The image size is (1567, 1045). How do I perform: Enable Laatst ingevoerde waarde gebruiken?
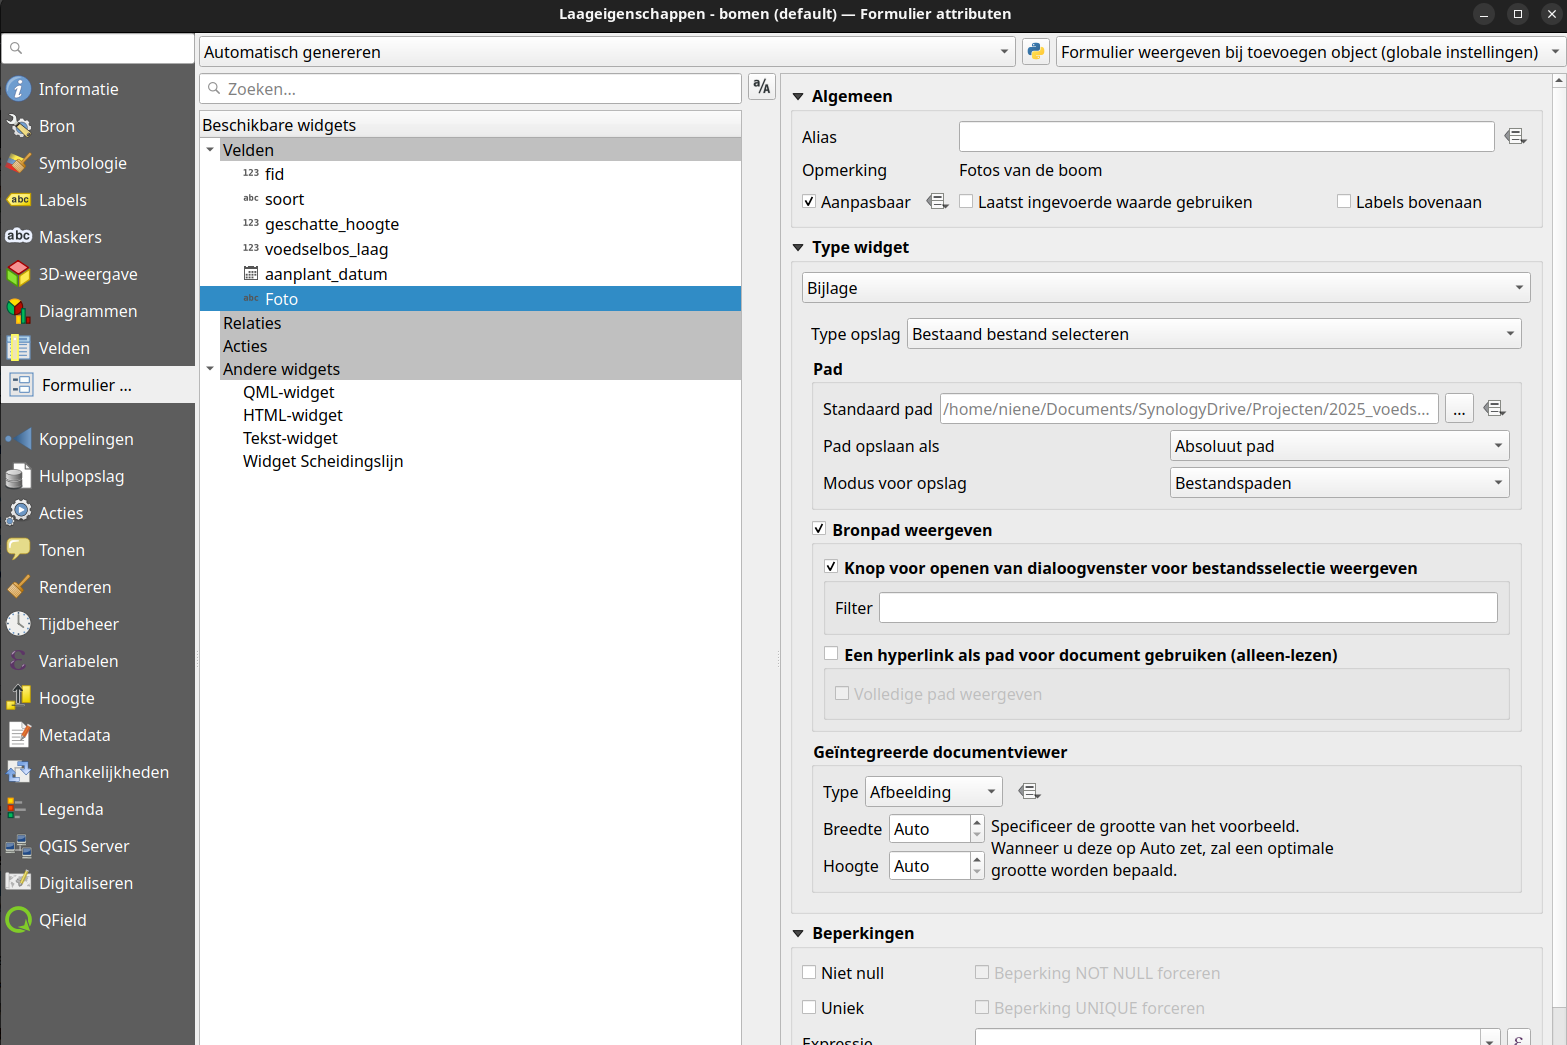[x=966, y=202]
